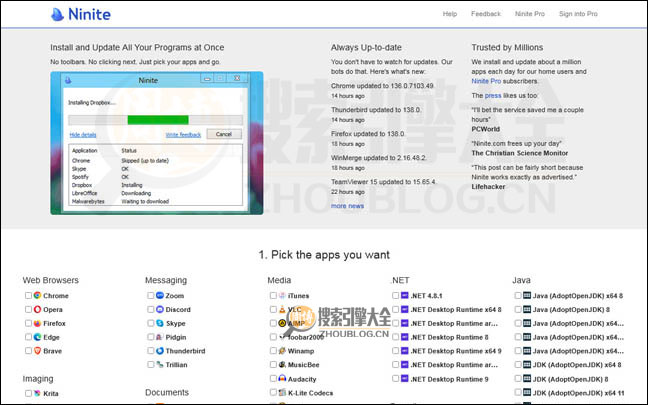Click "TeamViewer 15 updated" news item
648x405 pixels.
coord(384,182)
